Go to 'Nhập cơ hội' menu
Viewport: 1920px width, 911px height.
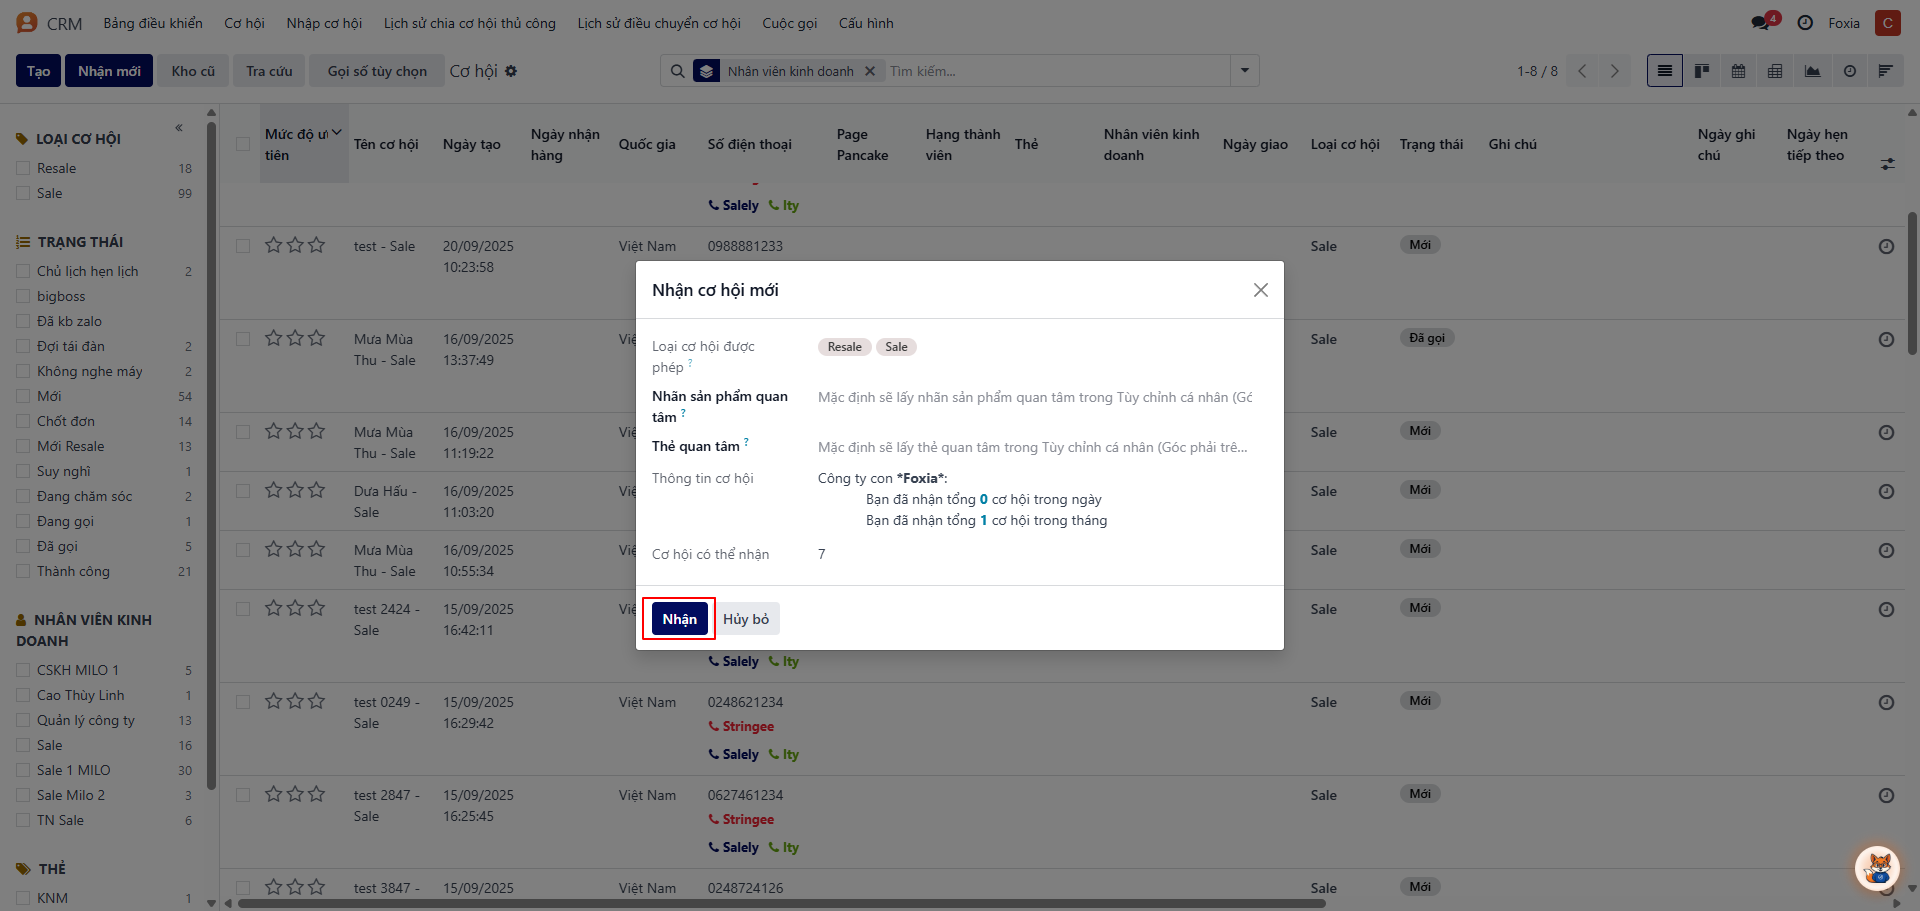click(x=324, y=23)
